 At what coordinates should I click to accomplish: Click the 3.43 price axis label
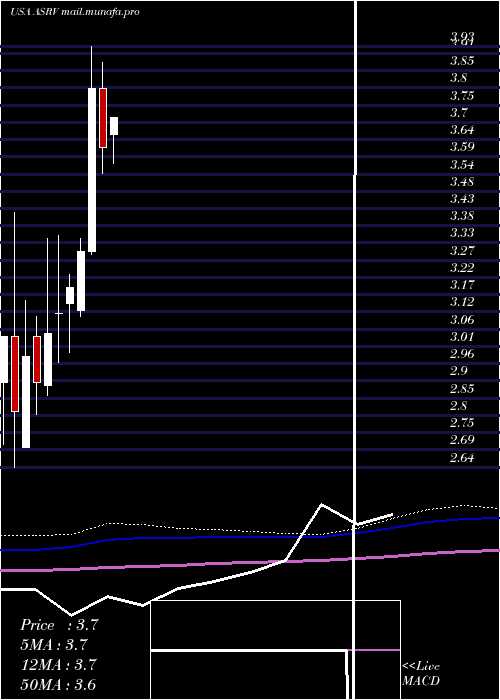tap(462, 199)
